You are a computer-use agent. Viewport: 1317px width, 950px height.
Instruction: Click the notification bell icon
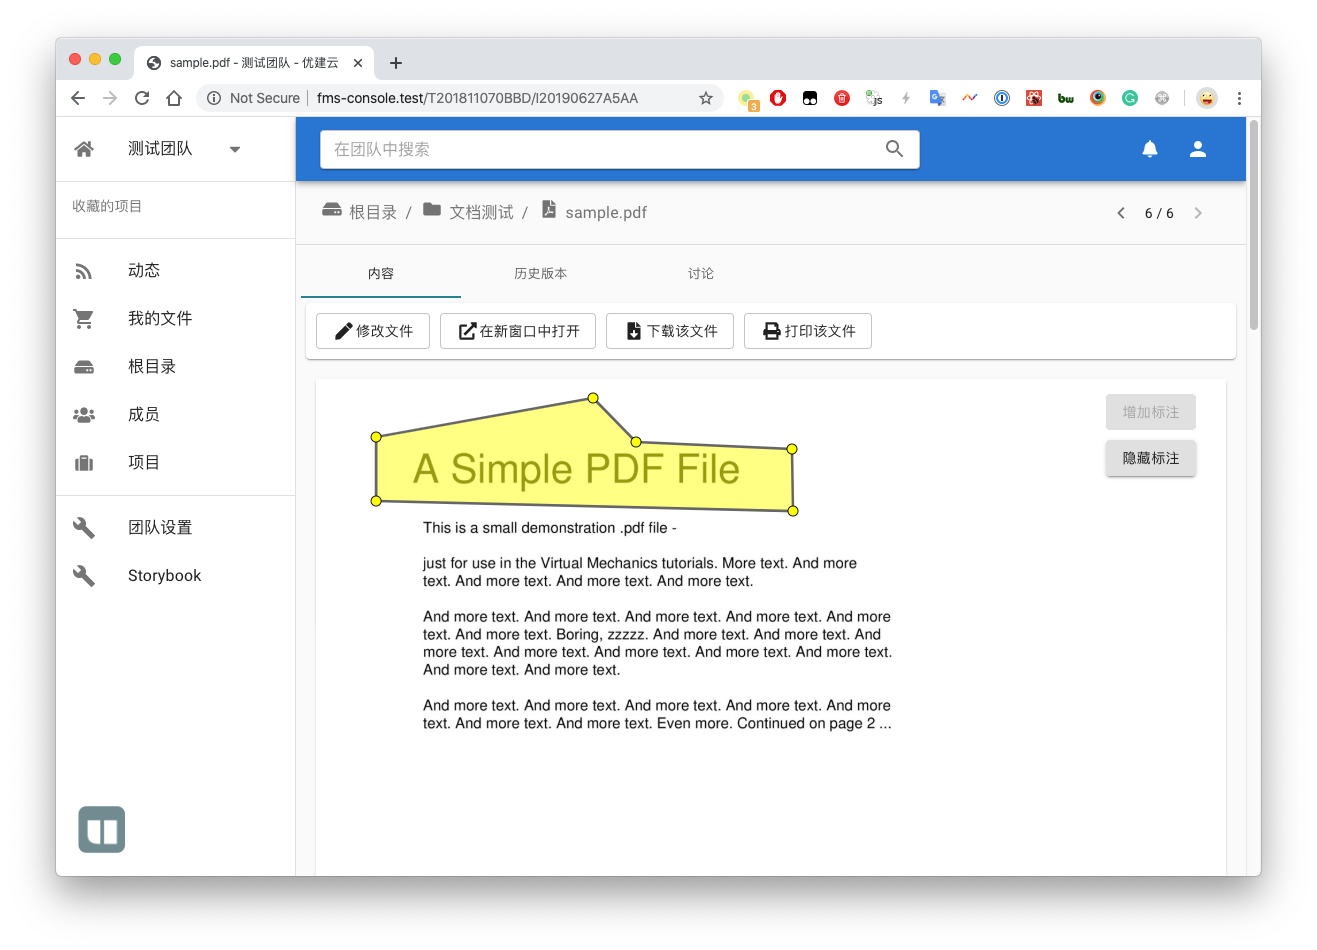(1150, 149)
